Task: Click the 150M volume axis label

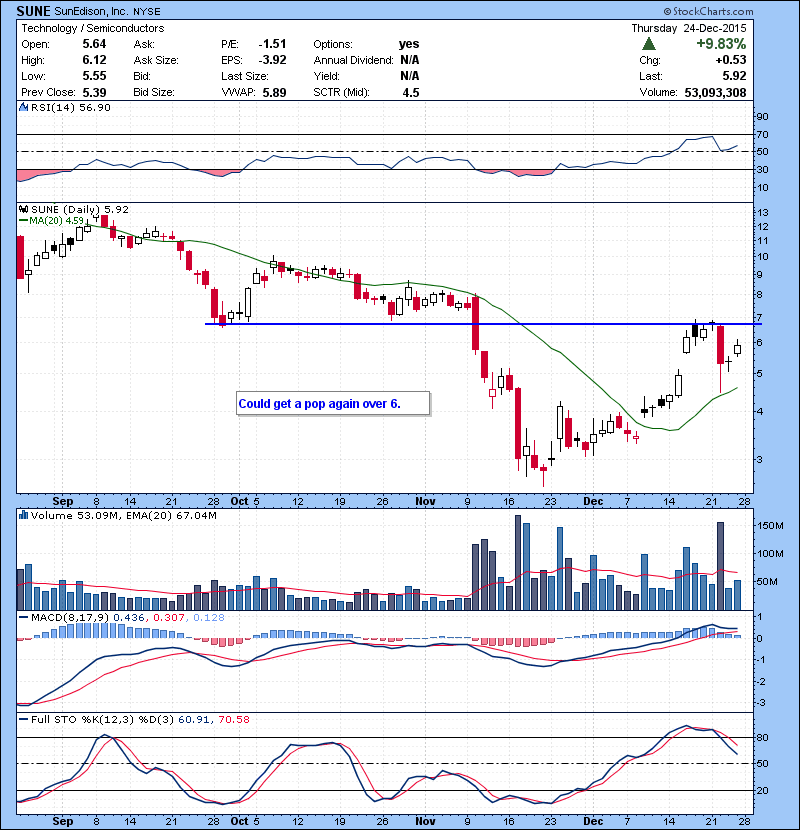Action: tap(770, 526)
